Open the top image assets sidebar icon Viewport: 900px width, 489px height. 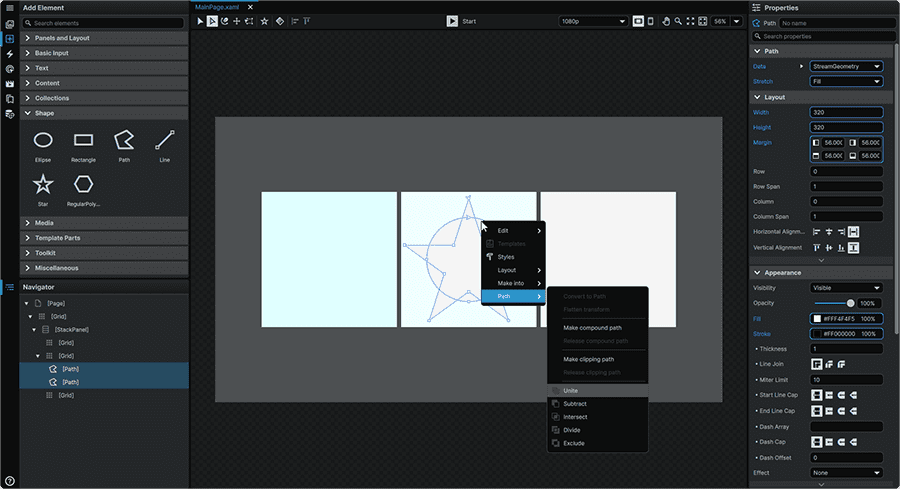(x=10, y=24)
